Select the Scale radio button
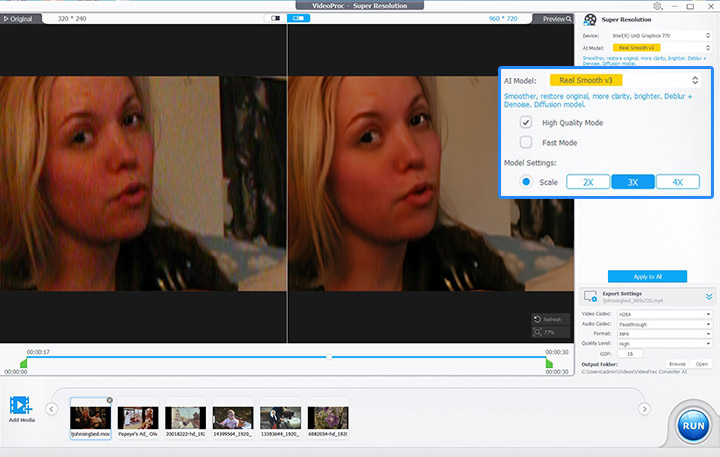 coord(526,182)
